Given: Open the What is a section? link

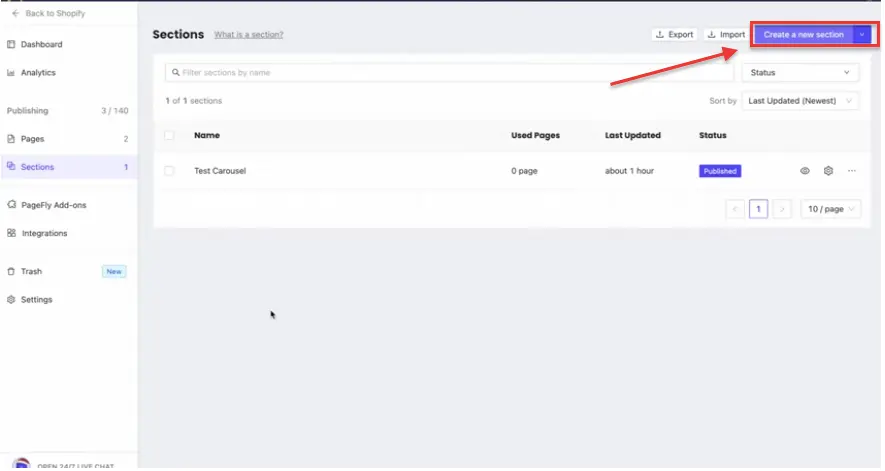Looking at the screenshot, I should coord(248,35).
